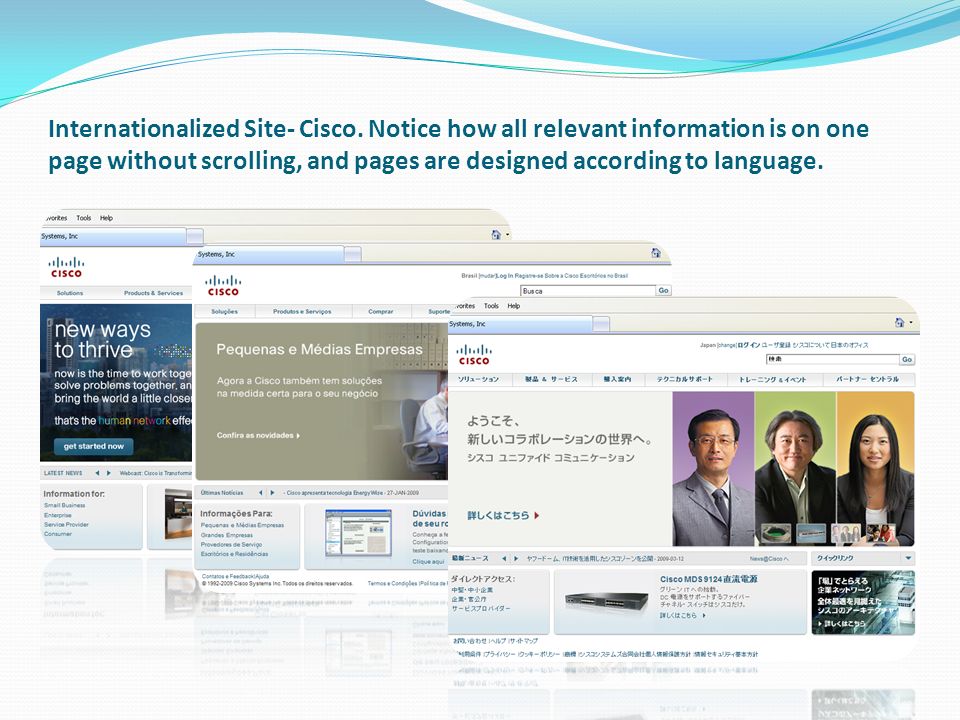Open the Help menu in the Japanese browser

[x=514, y=306]
